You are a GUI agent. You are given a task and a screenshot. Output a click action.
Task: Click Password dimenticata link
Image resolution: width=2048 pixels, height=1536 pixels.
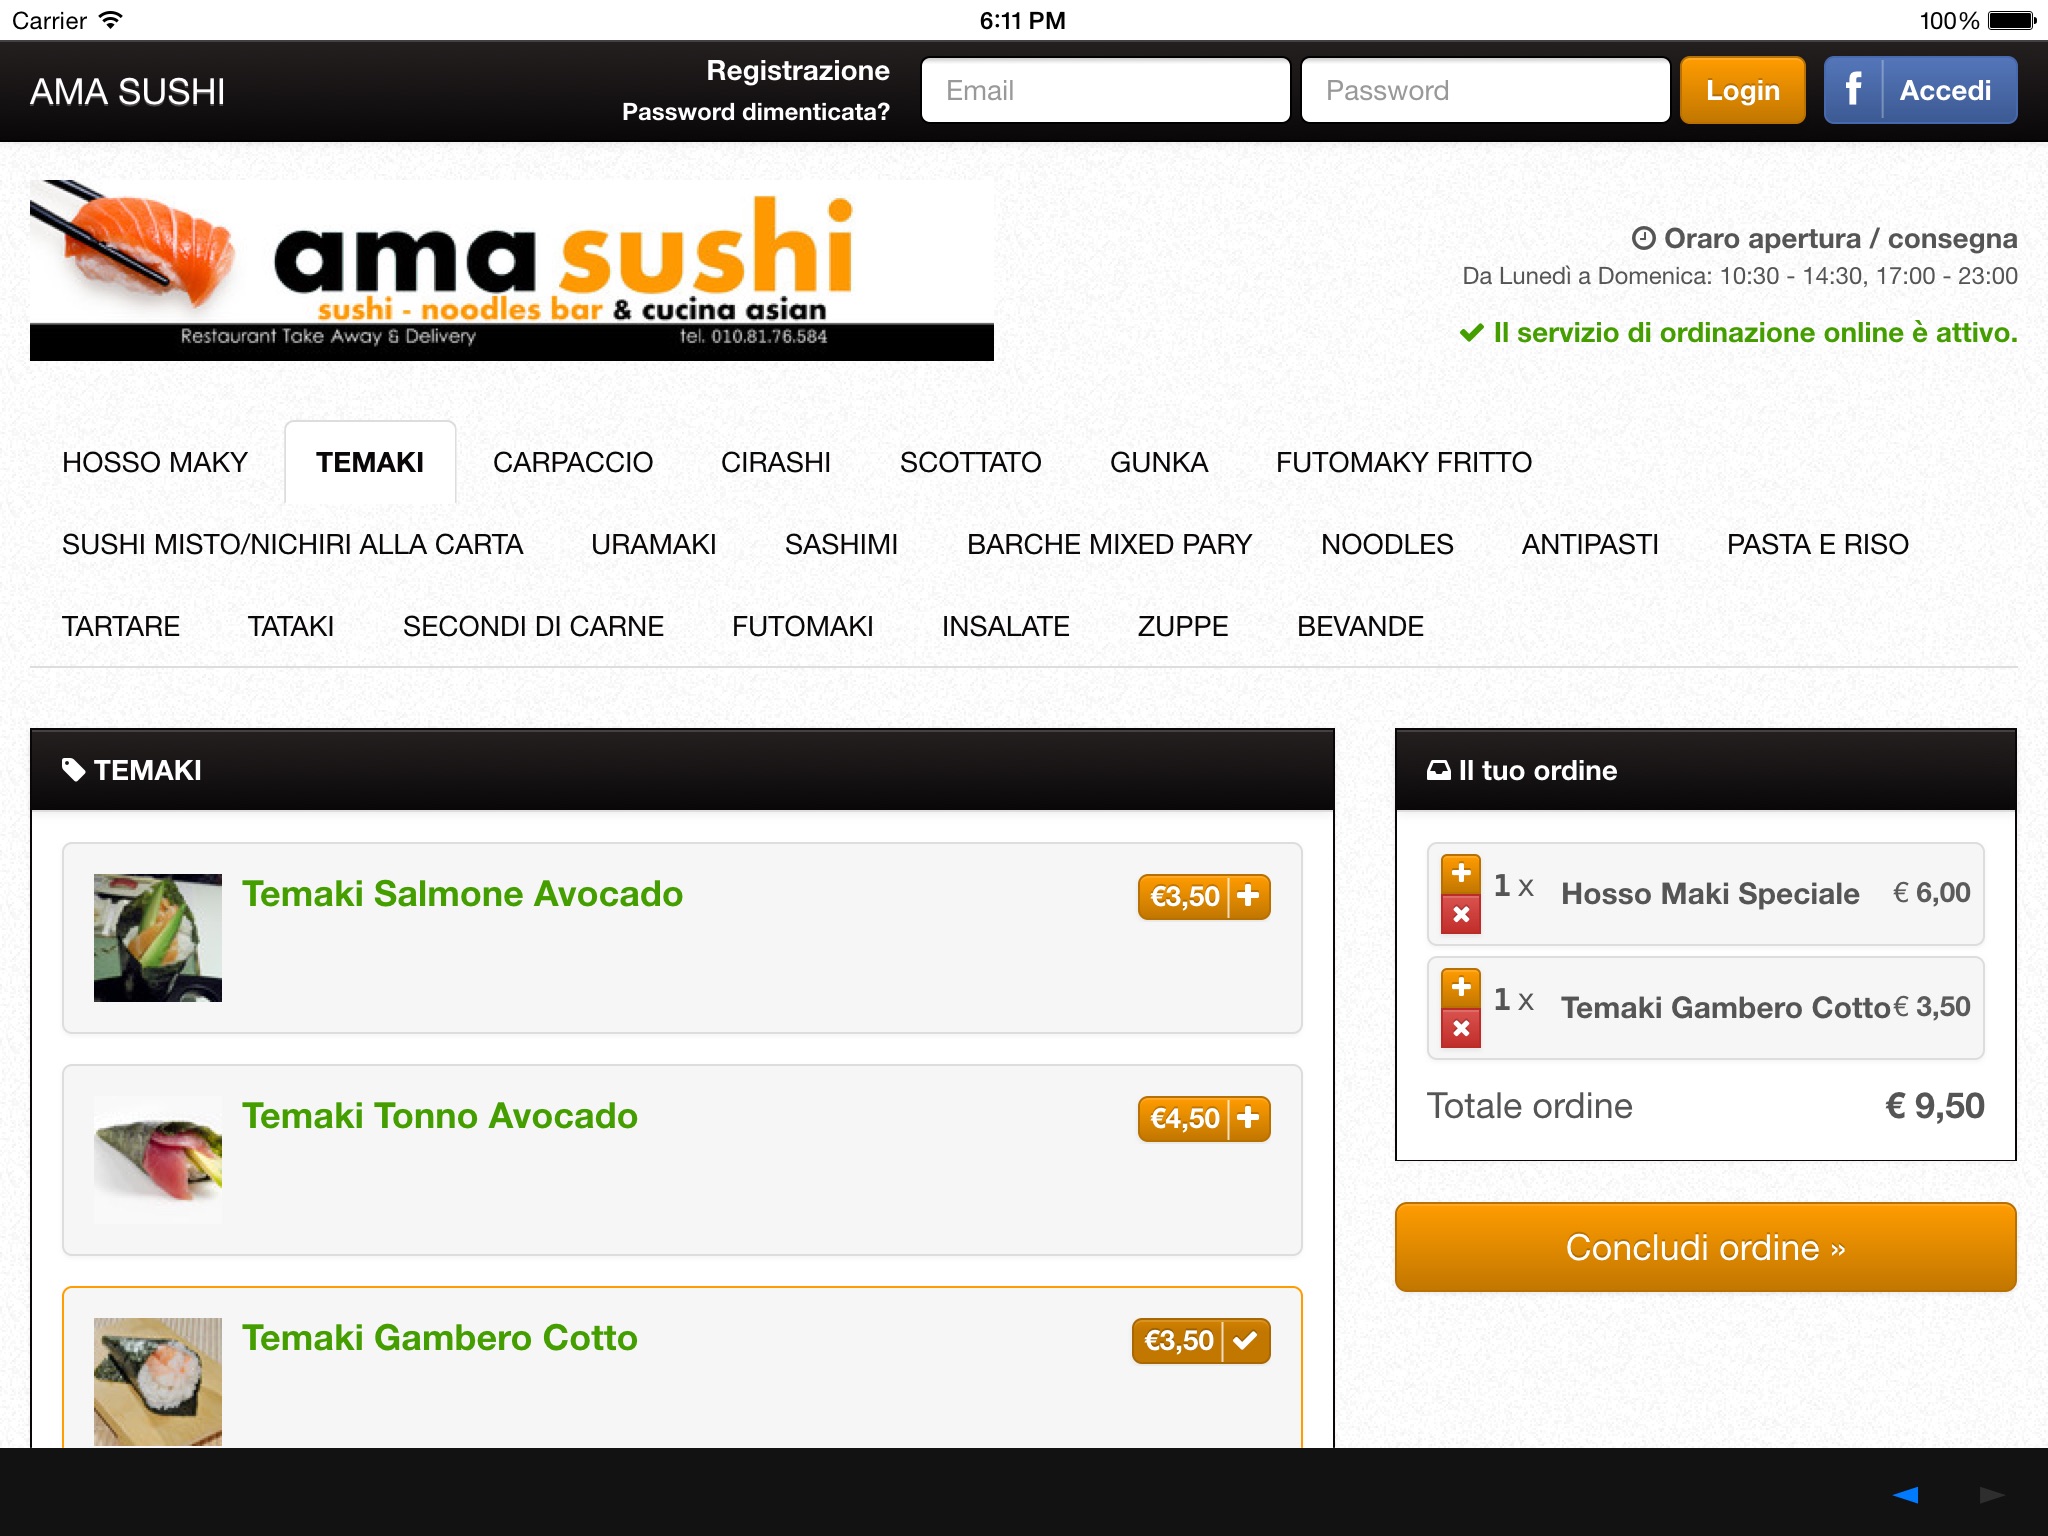click(755, 112)
